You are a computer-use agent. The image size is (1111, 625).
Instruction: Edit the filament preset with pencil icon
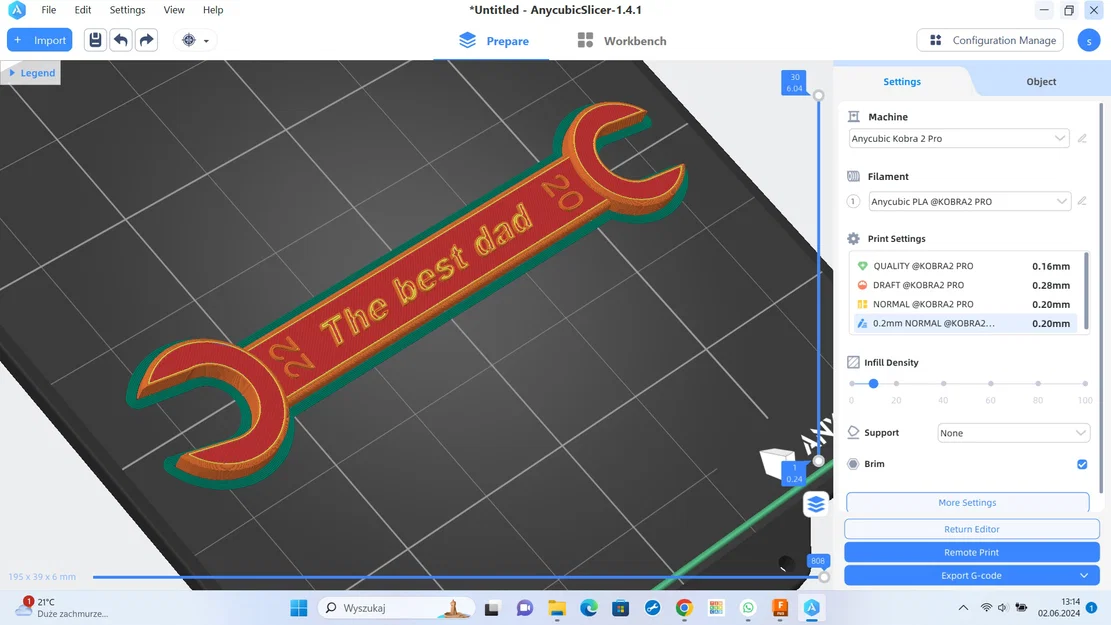coord(1082,201)
